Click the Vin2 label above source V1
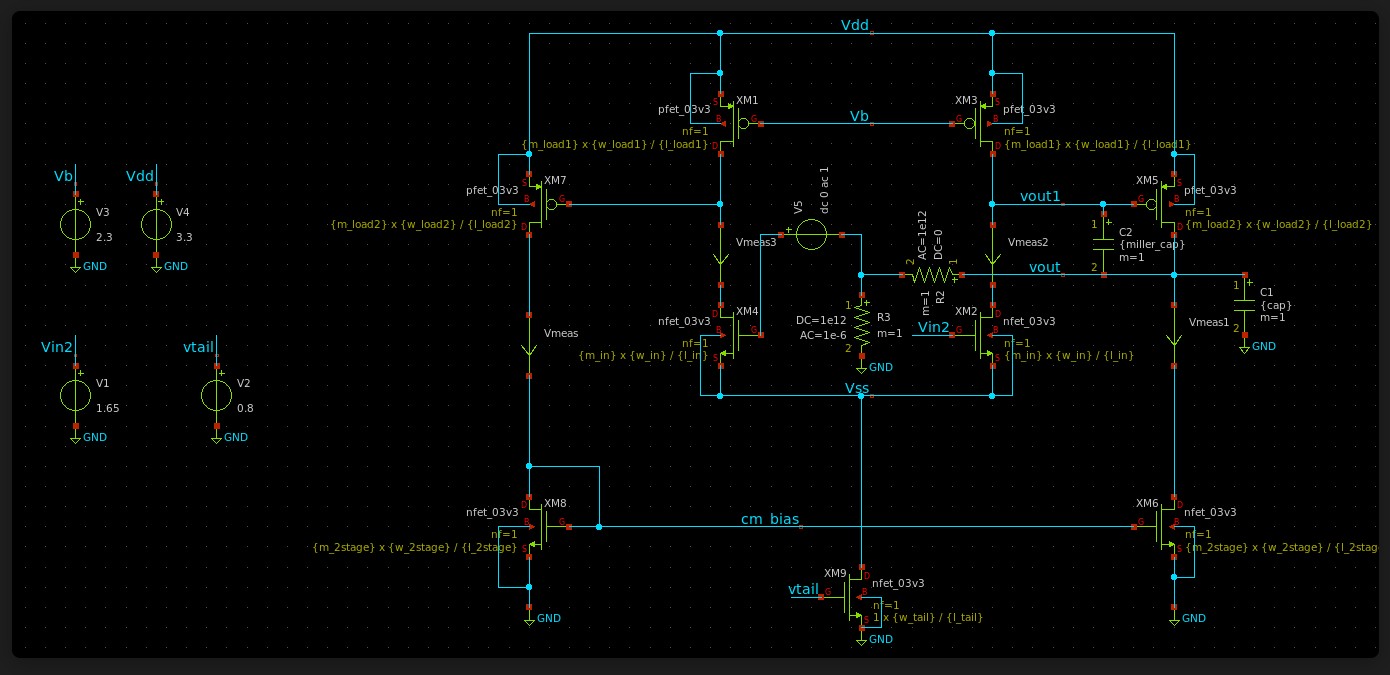 click(x=56, y=349)
